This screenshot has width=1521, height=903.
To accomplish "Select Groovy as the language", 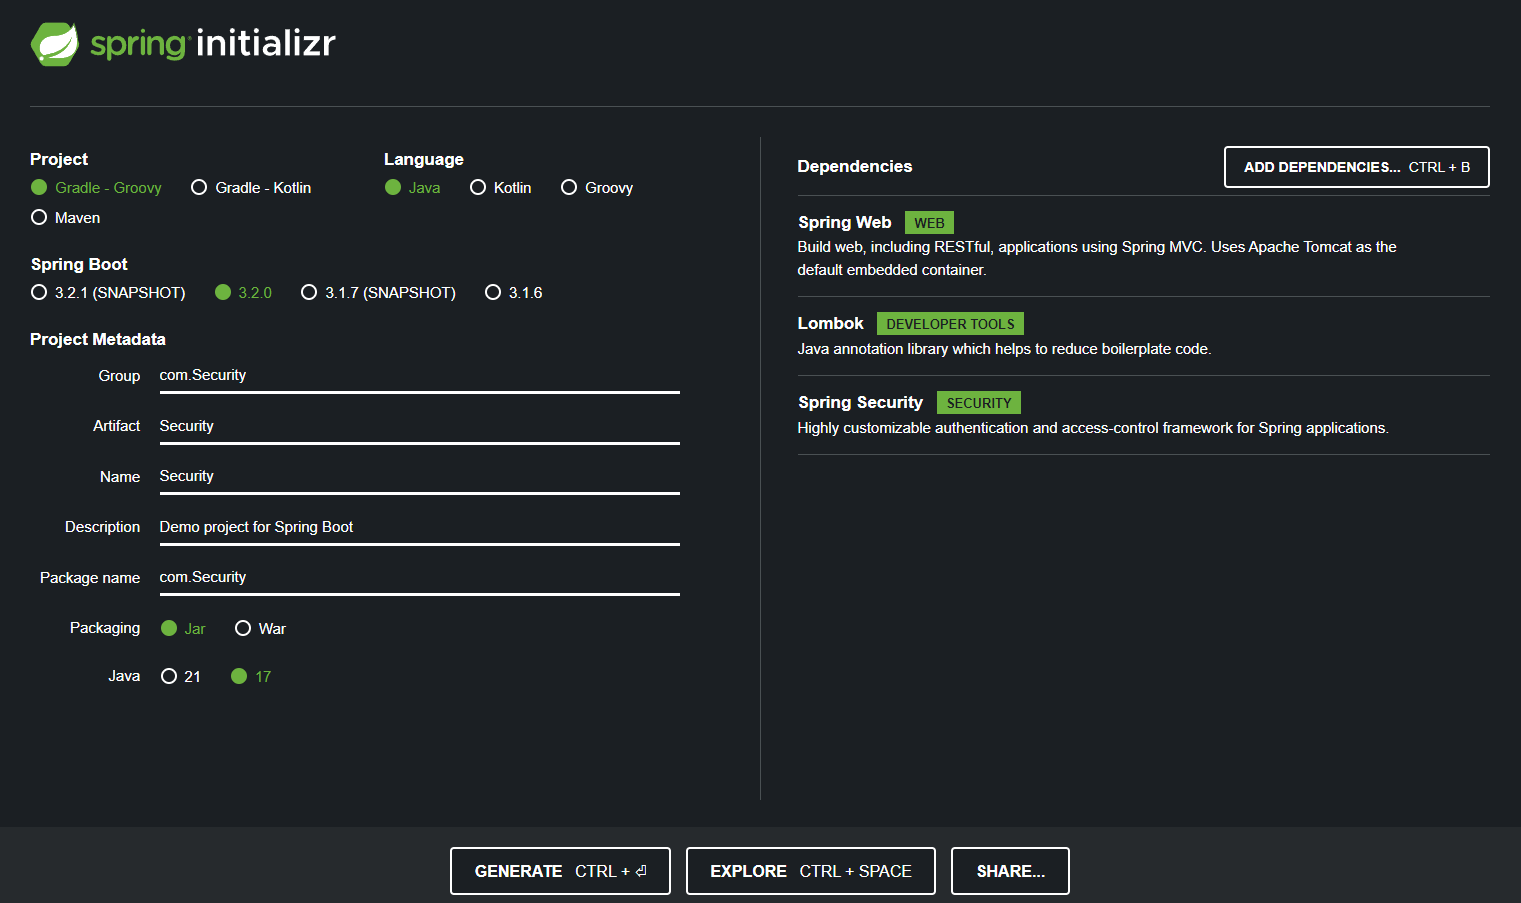I will [597, 188].
